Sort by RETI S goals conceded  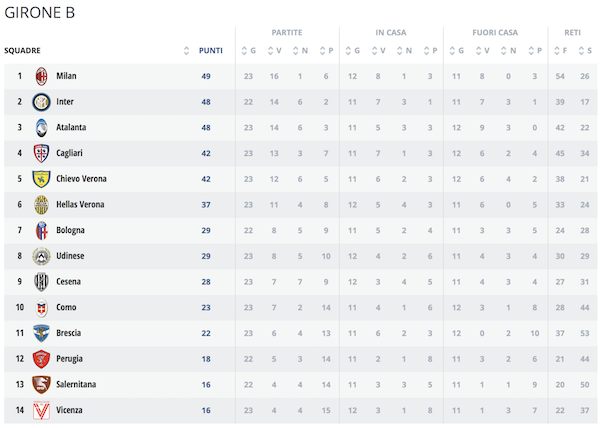pyautogui.click(x=586, y=50)
